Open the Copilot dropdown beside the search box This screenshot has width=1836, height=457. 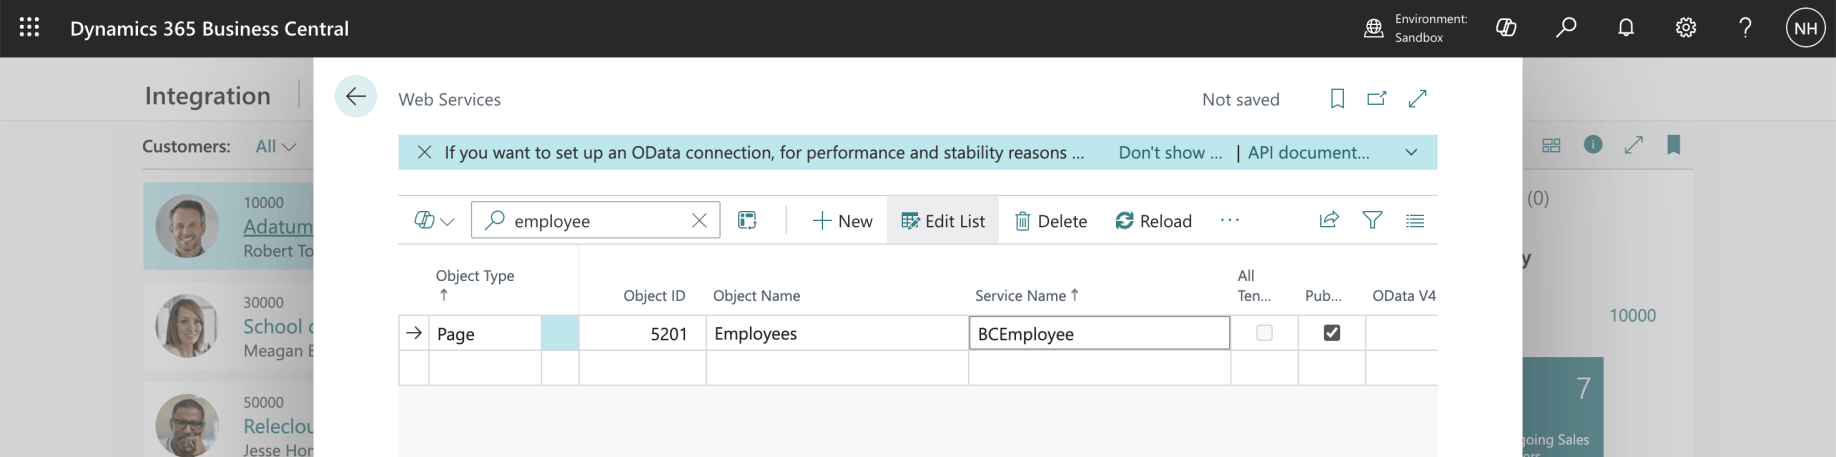pos(434,220)
